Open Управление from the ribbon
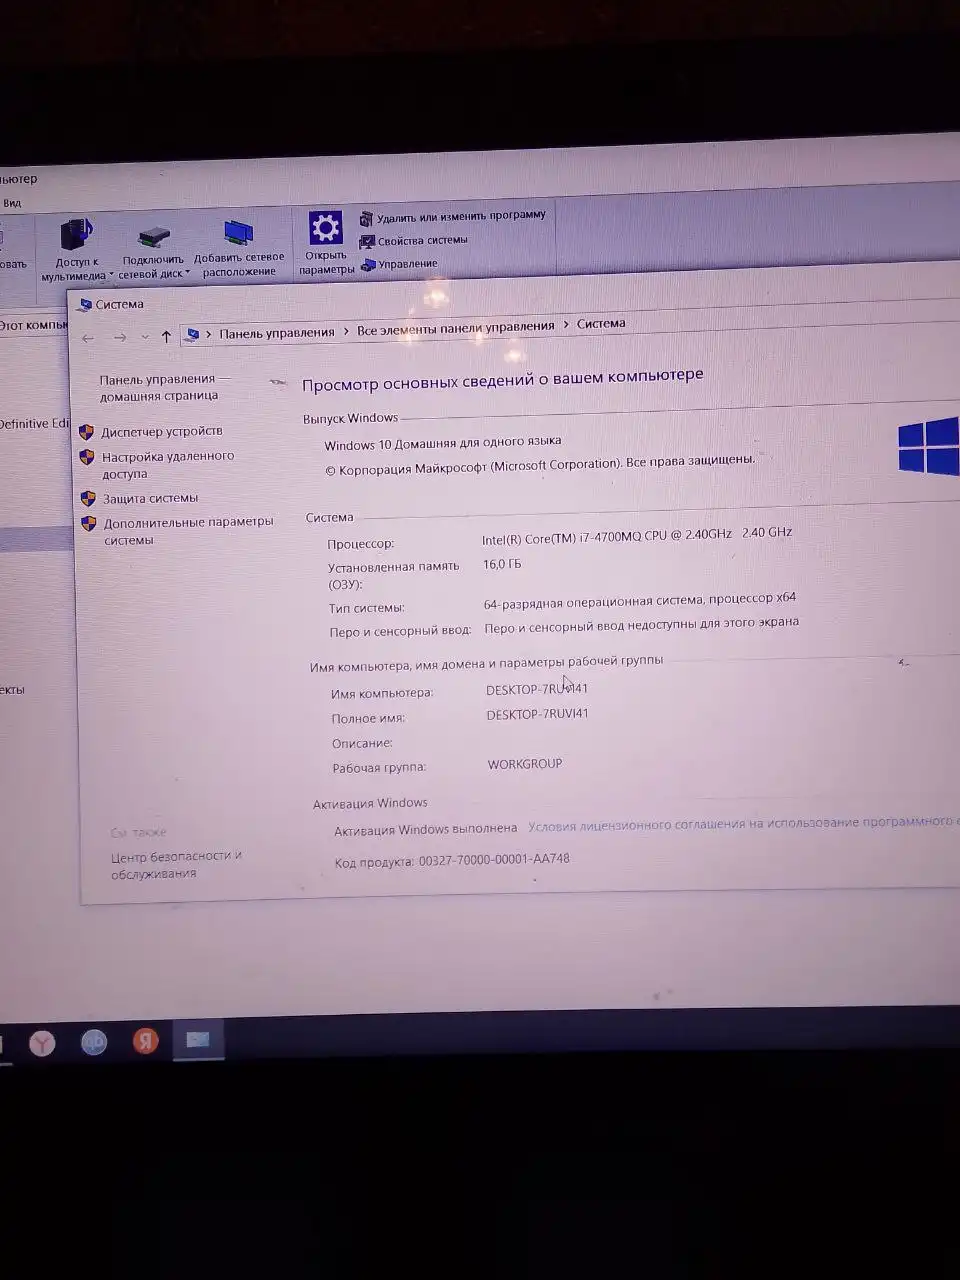This screenshot has height=1280, width=960. [x=407, y=265]
